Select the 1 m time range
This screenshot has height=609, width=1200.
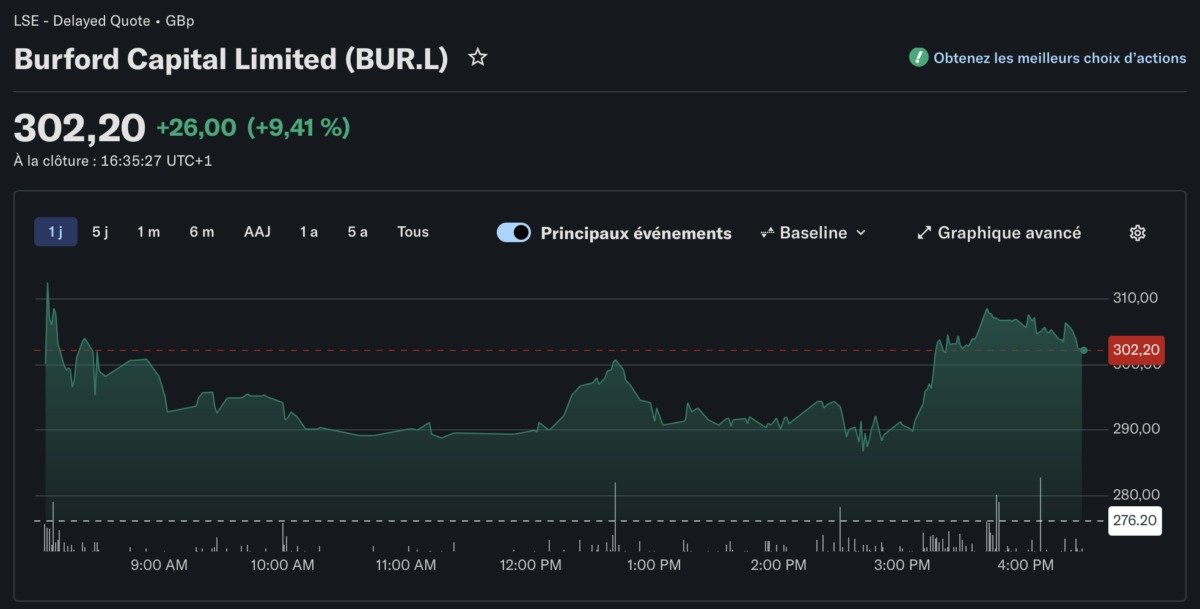click(x=148, y=232)
